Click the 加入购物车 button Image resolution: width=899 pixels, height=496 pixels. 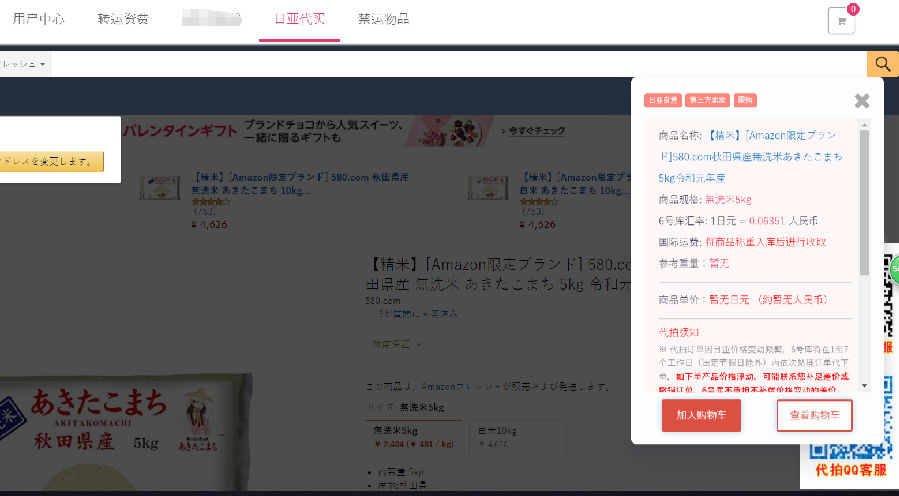point(701,415)
